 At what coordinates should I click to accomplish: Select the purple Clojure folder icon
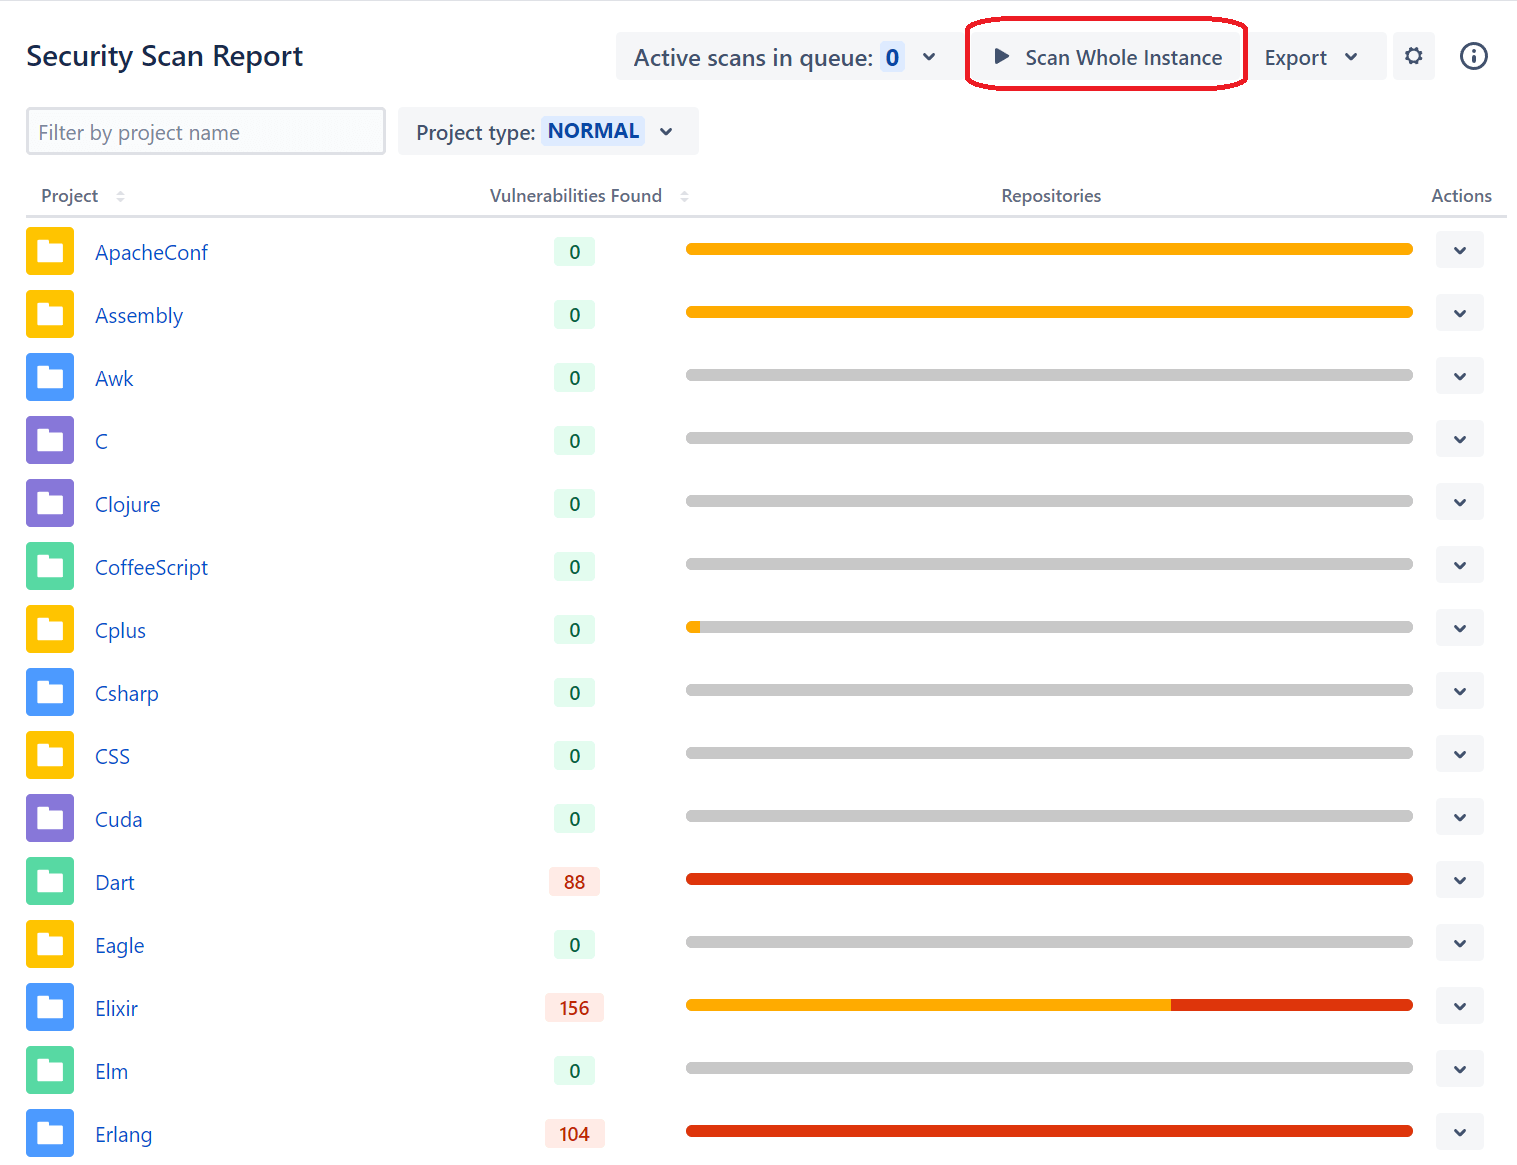click(x=49, y=503)
